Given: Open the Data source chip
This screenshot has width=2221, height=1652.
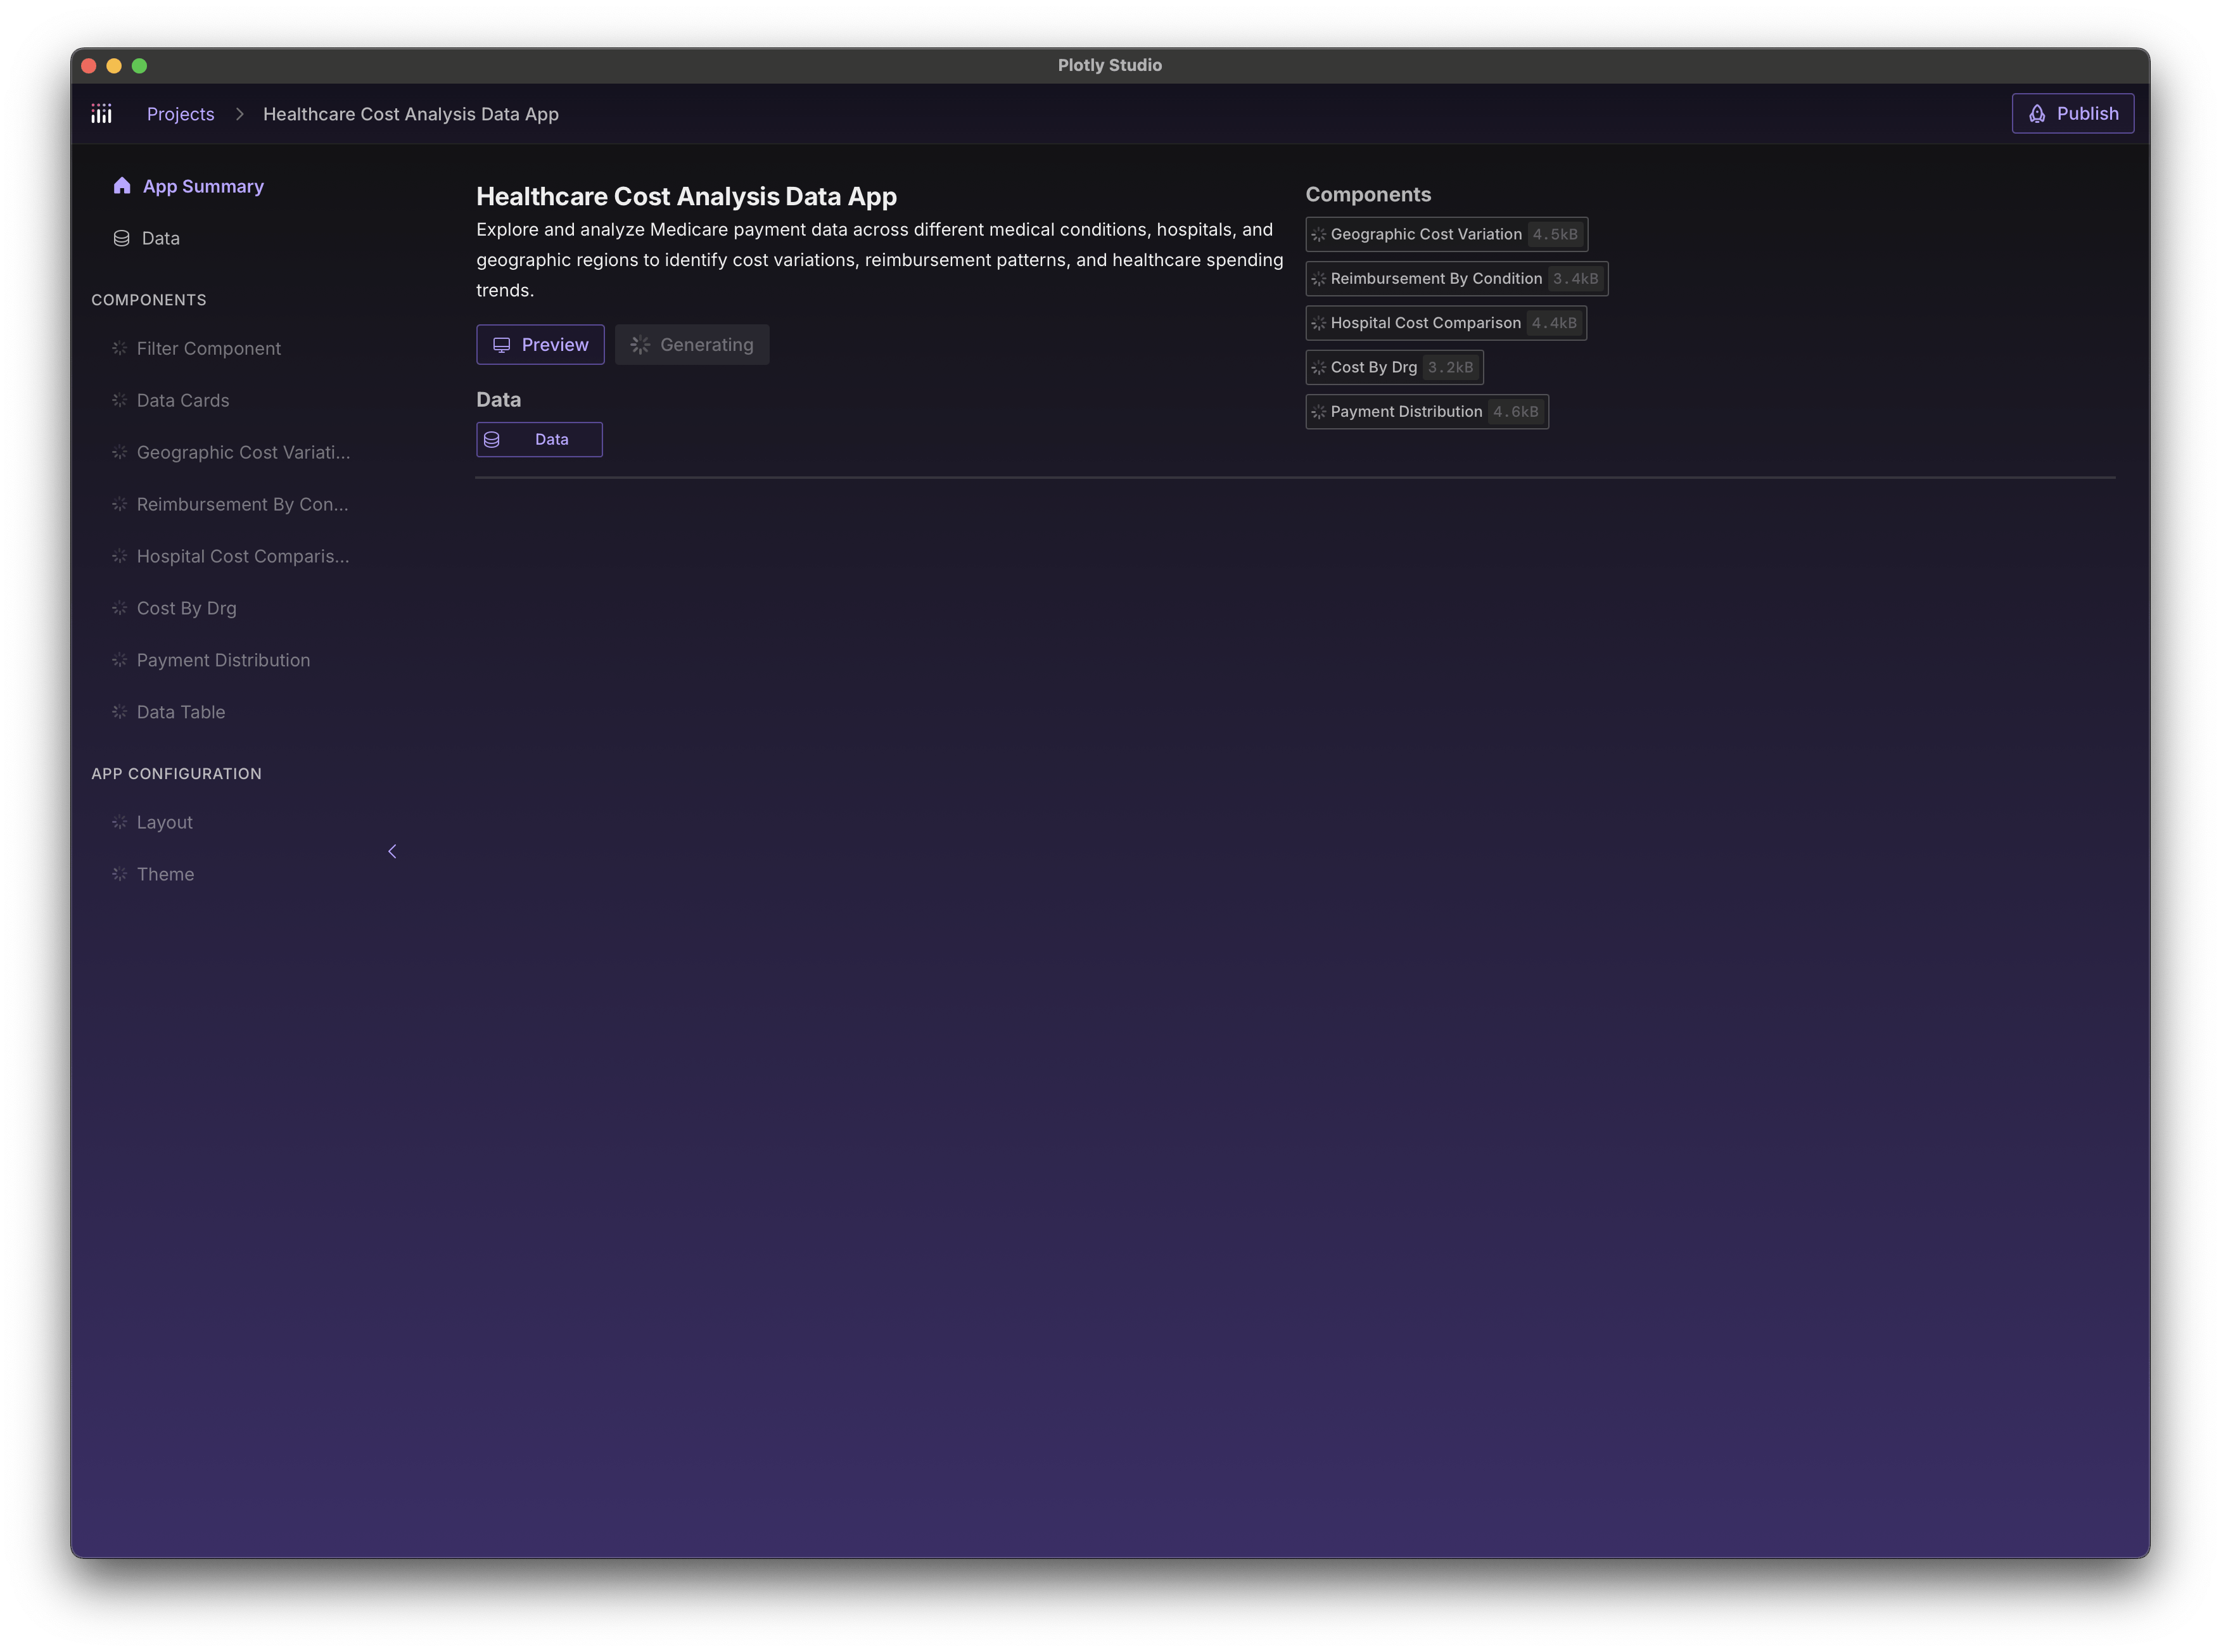Looking at the screenshot, I should tap(539, 439).
